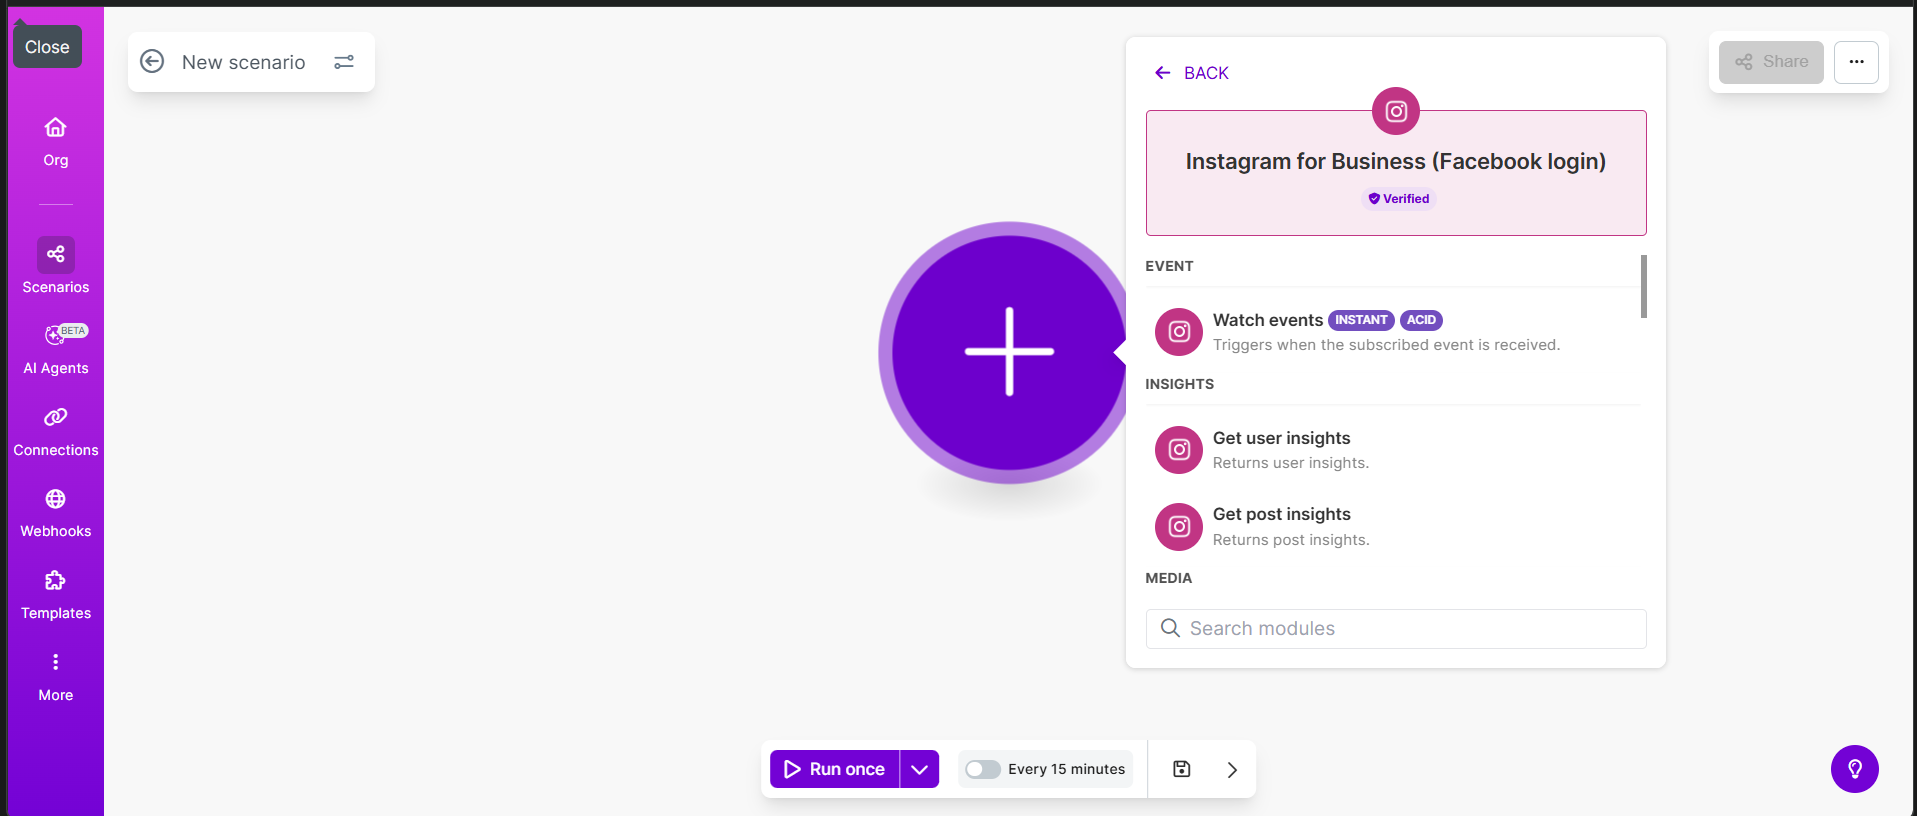Open Webhooks from sidebar
The width and height of the screenshot is (1917, 816).
(56, 500)
